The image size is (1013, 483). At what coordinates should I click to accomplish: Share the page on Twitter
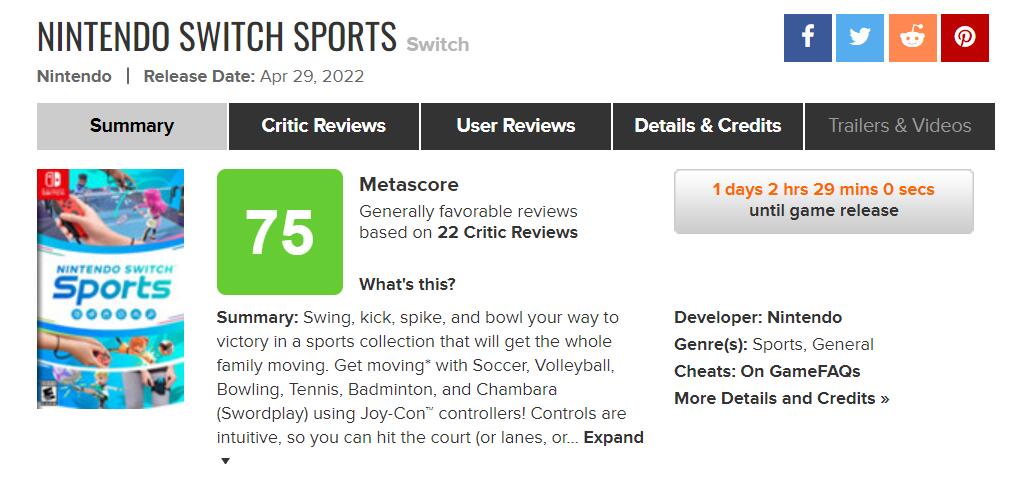[x=860, y=38]
